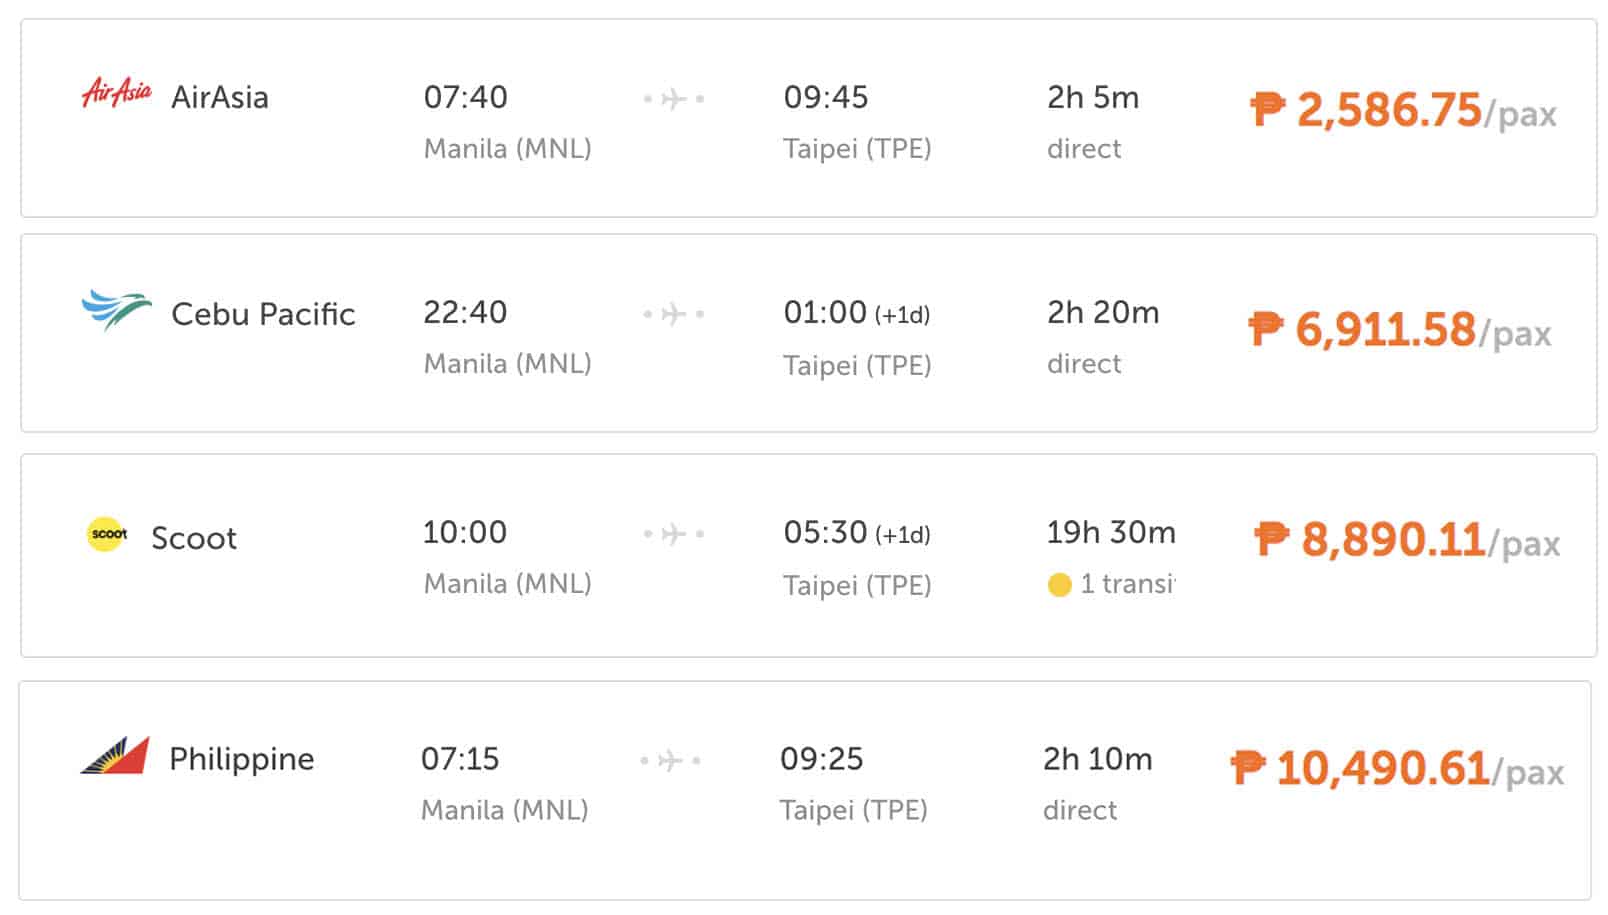Click the 2h 10m Philippine flight duration
Screen dimensions: 1608x915
(1097, 759)
